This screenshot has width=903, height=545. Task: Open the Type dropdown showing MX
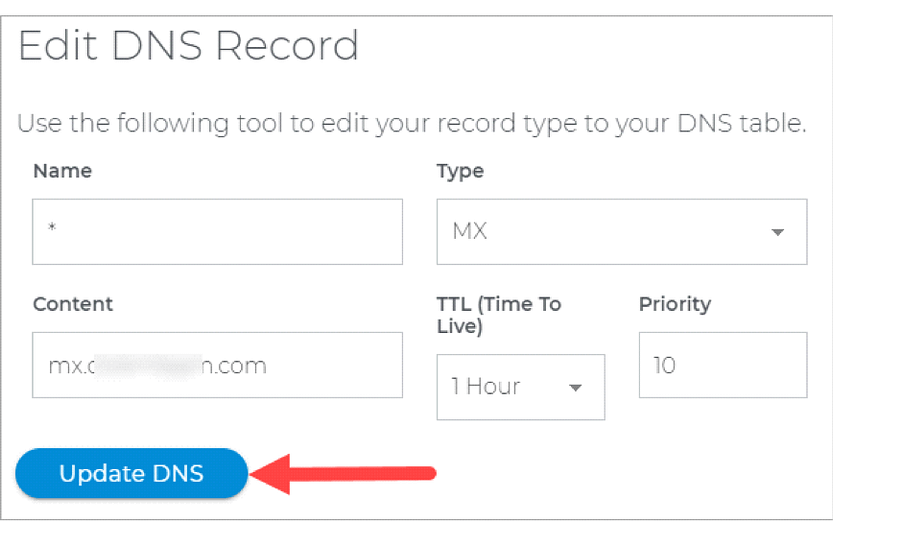pos(621,231)
